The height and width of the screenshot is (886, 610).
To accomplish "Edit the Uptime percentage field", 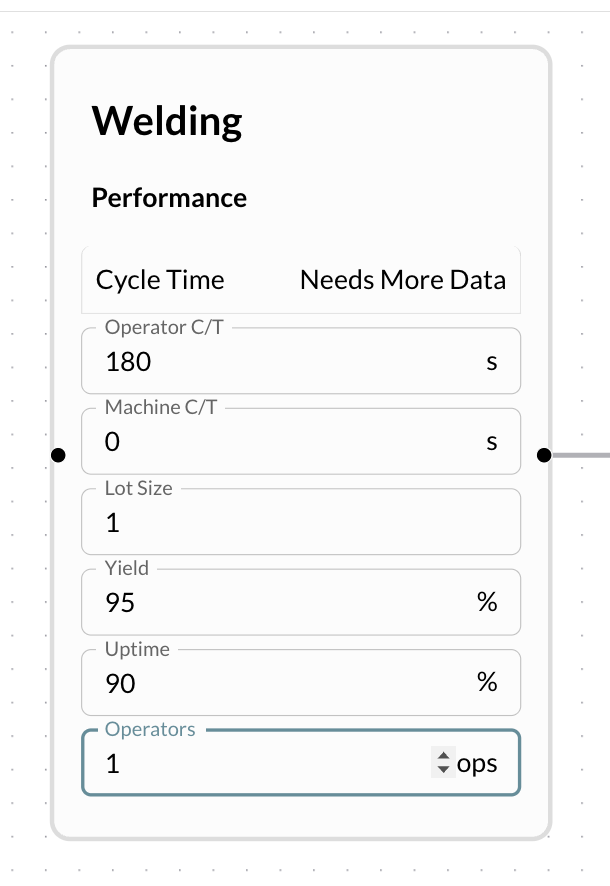I will coord(280,684).
